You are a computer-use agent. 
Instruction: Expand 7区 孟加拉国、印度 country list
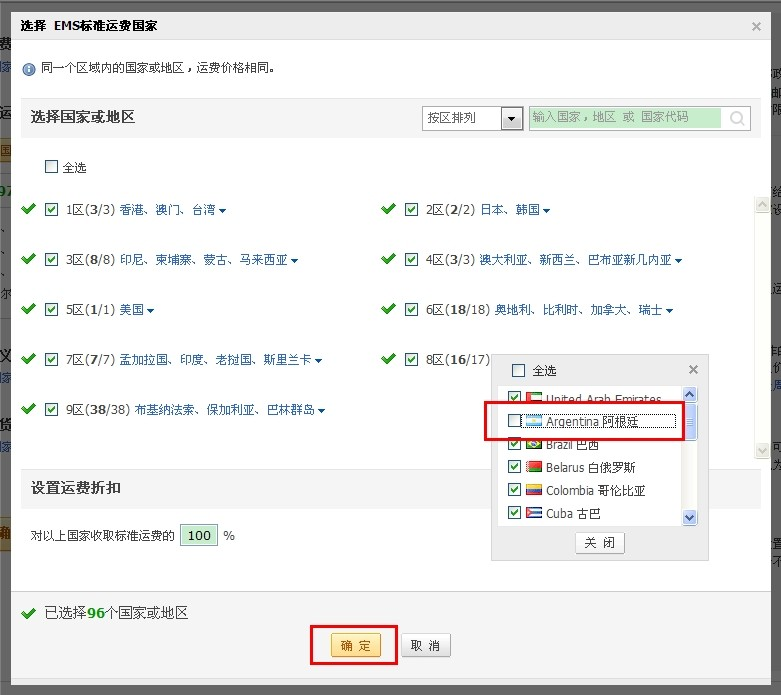point(318,360)
